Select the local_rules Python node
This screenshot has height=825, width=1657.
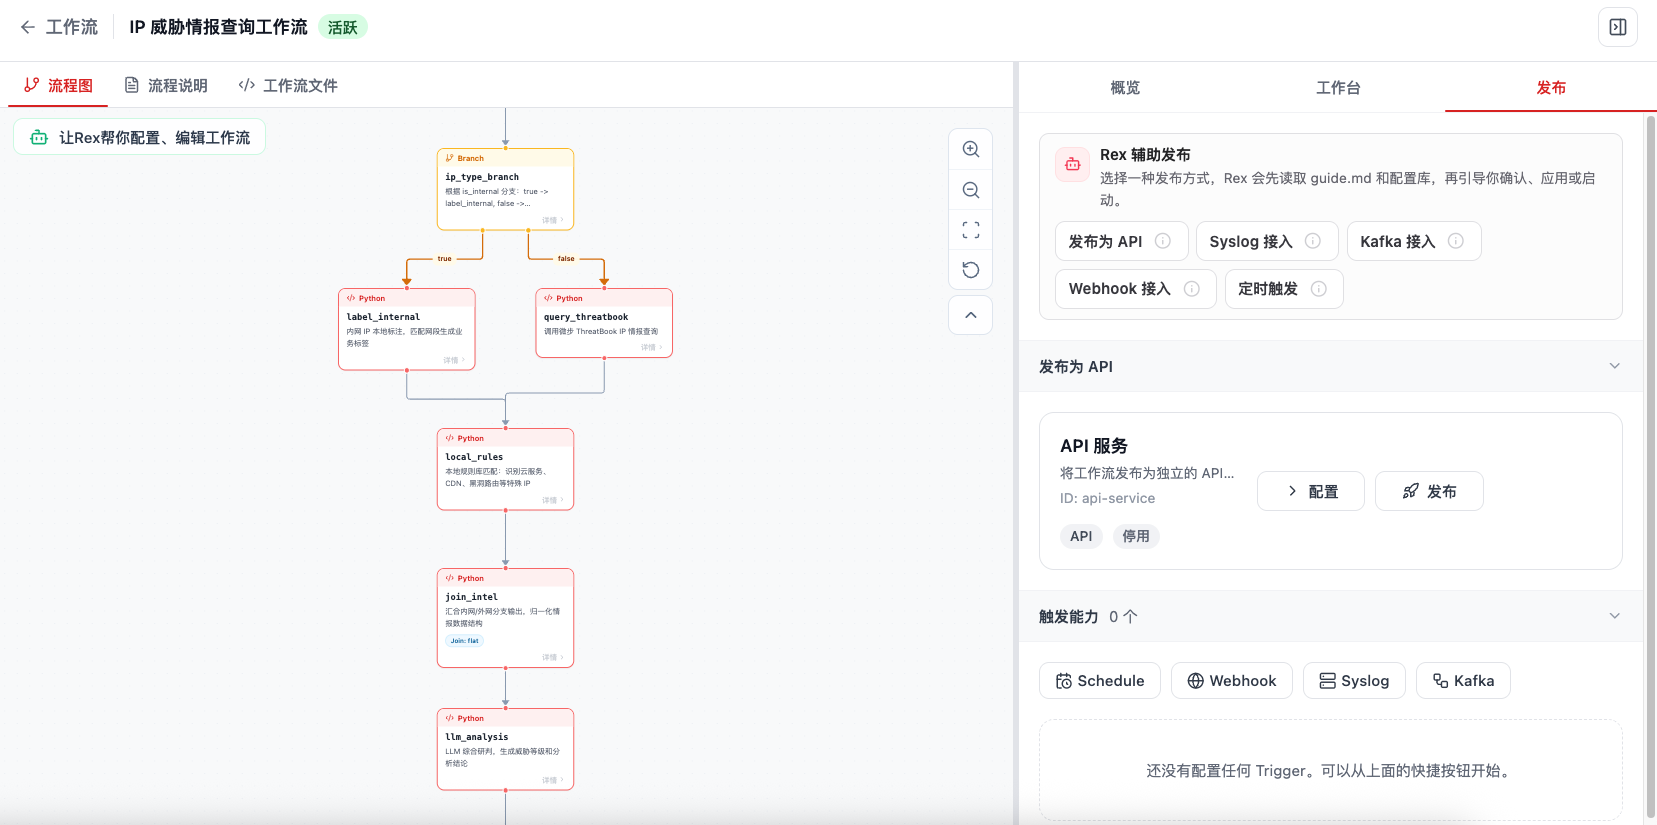tap(505, 469)
